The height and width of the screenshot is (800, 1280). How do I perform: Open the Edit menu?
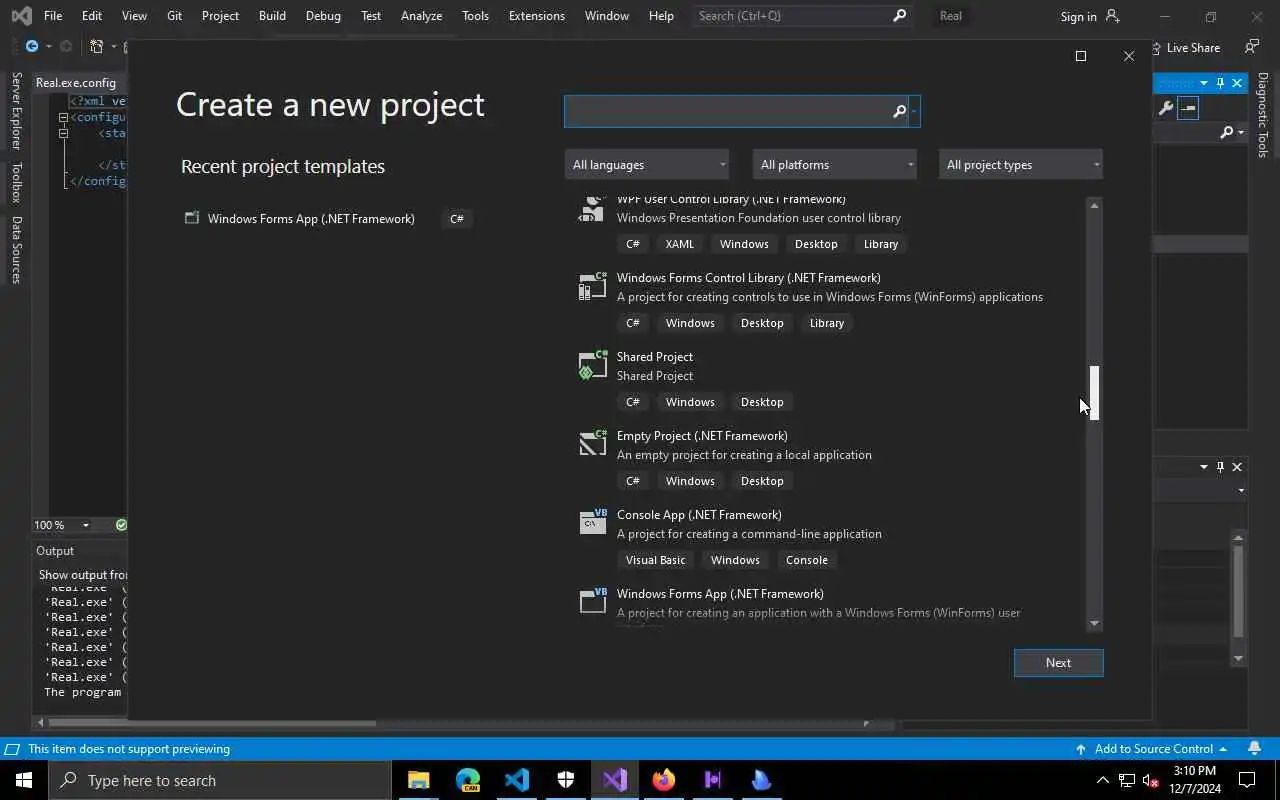pos(92,16)
